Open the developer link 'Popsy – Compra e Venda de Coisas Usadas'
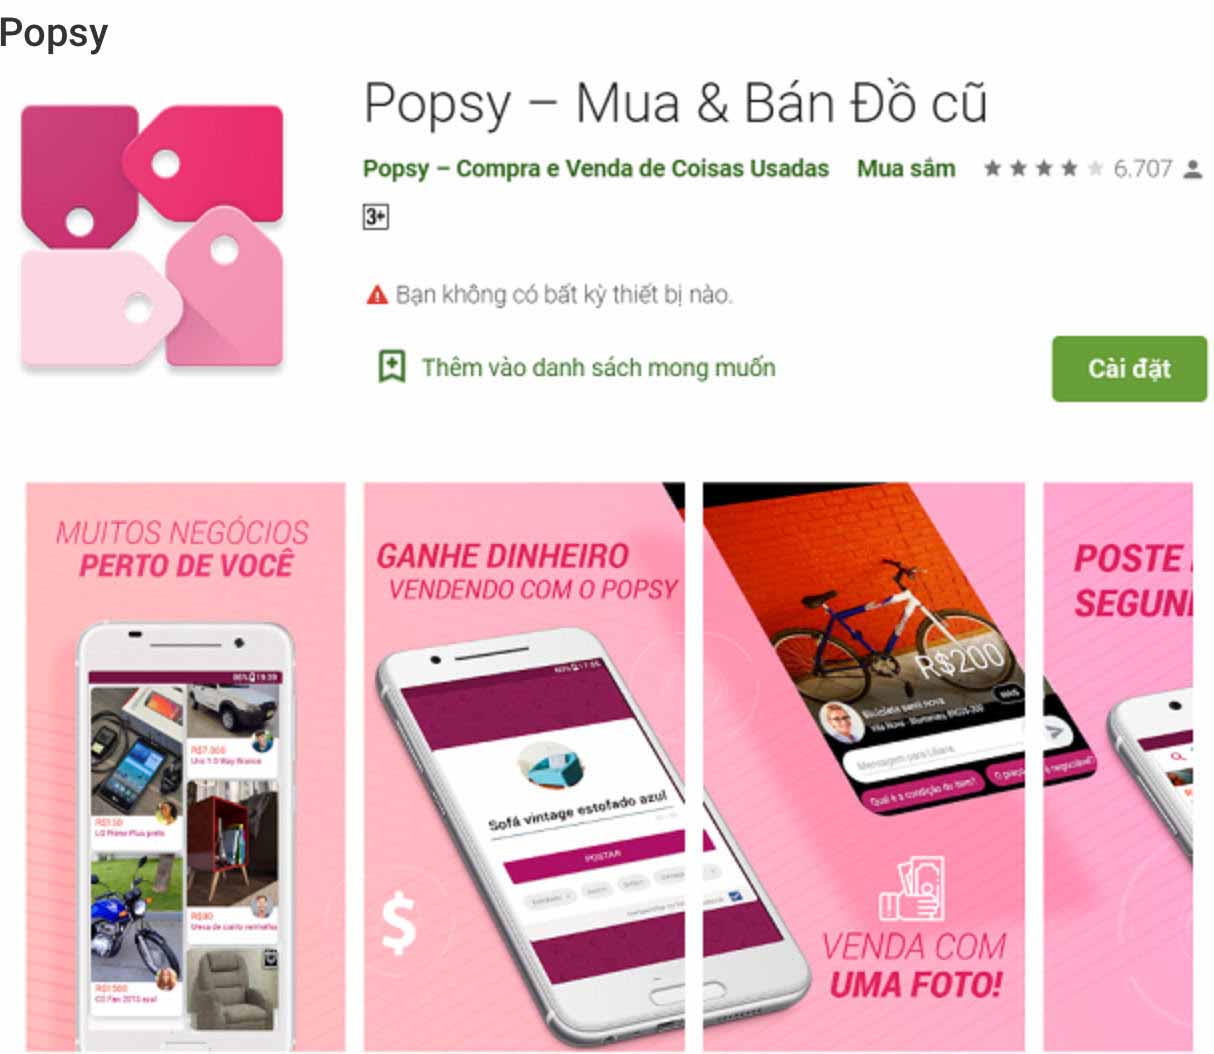Viewport: 1214px width, 1054px height. (595, 168)
